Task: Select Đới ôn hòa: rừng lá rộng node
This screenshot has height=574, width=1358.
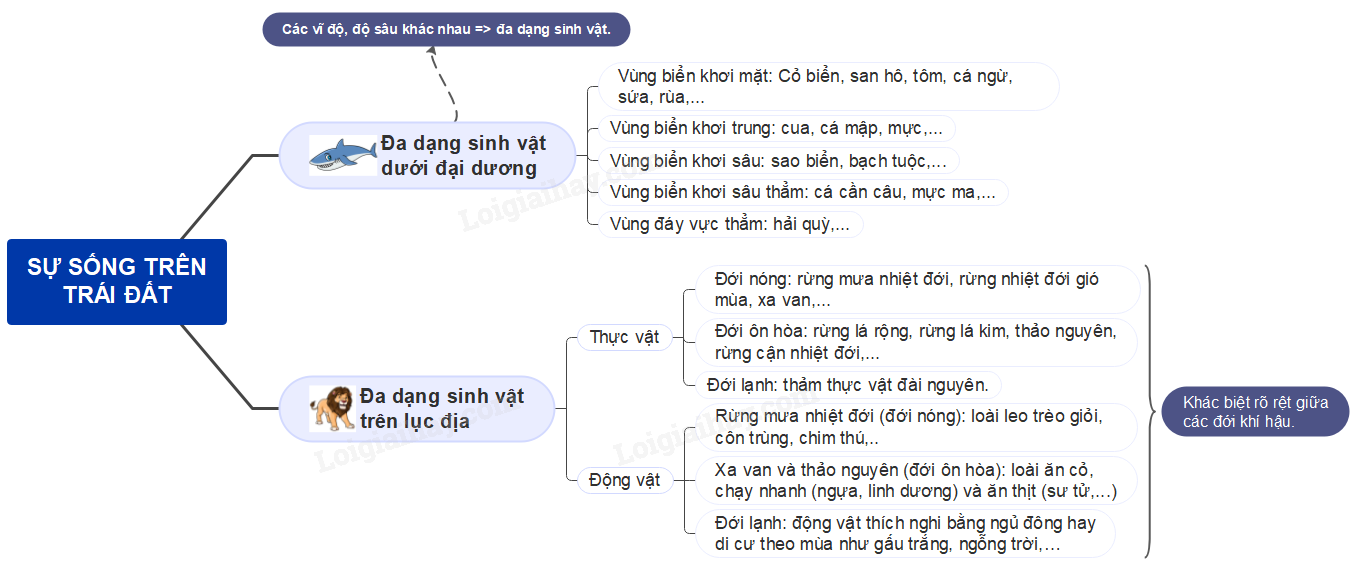Action: (x=914, y=341)
